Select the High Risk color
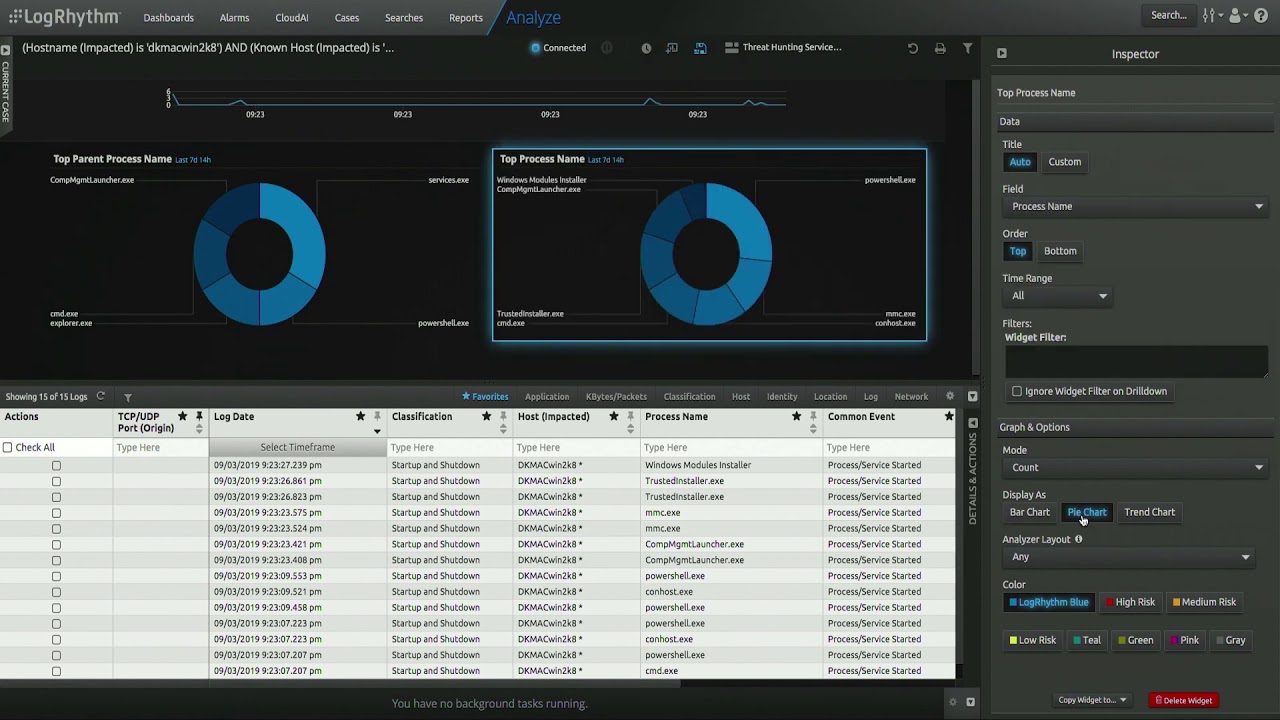The width and height of the screenshot is (1280, 720). pyautogui.click(x=1130, y=602)
